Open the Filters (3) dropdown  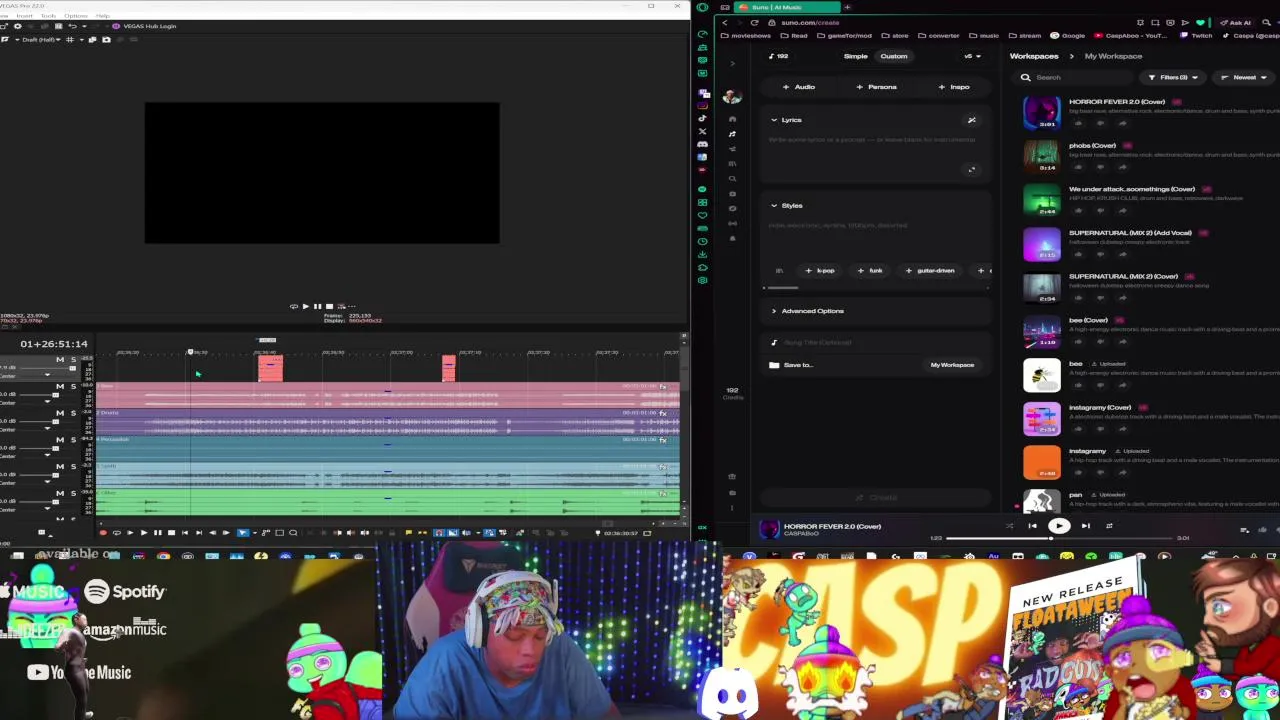coord(1173,77)
